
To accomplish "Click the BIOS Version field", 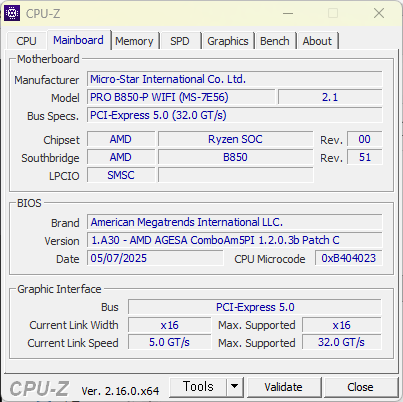I will point(235,240).
